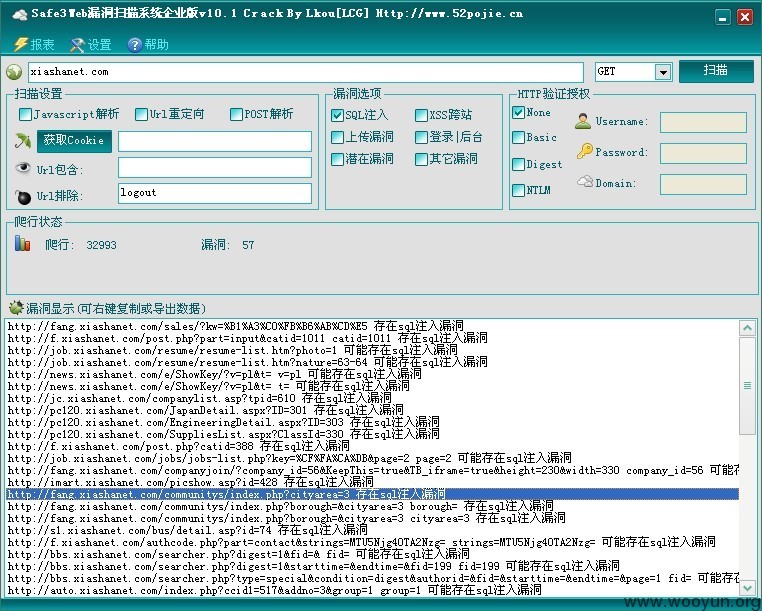Image resolution: width=762 pixels, height=611 pixels.
Task: Select NTLM HTTP authorization
Action: 518,190
